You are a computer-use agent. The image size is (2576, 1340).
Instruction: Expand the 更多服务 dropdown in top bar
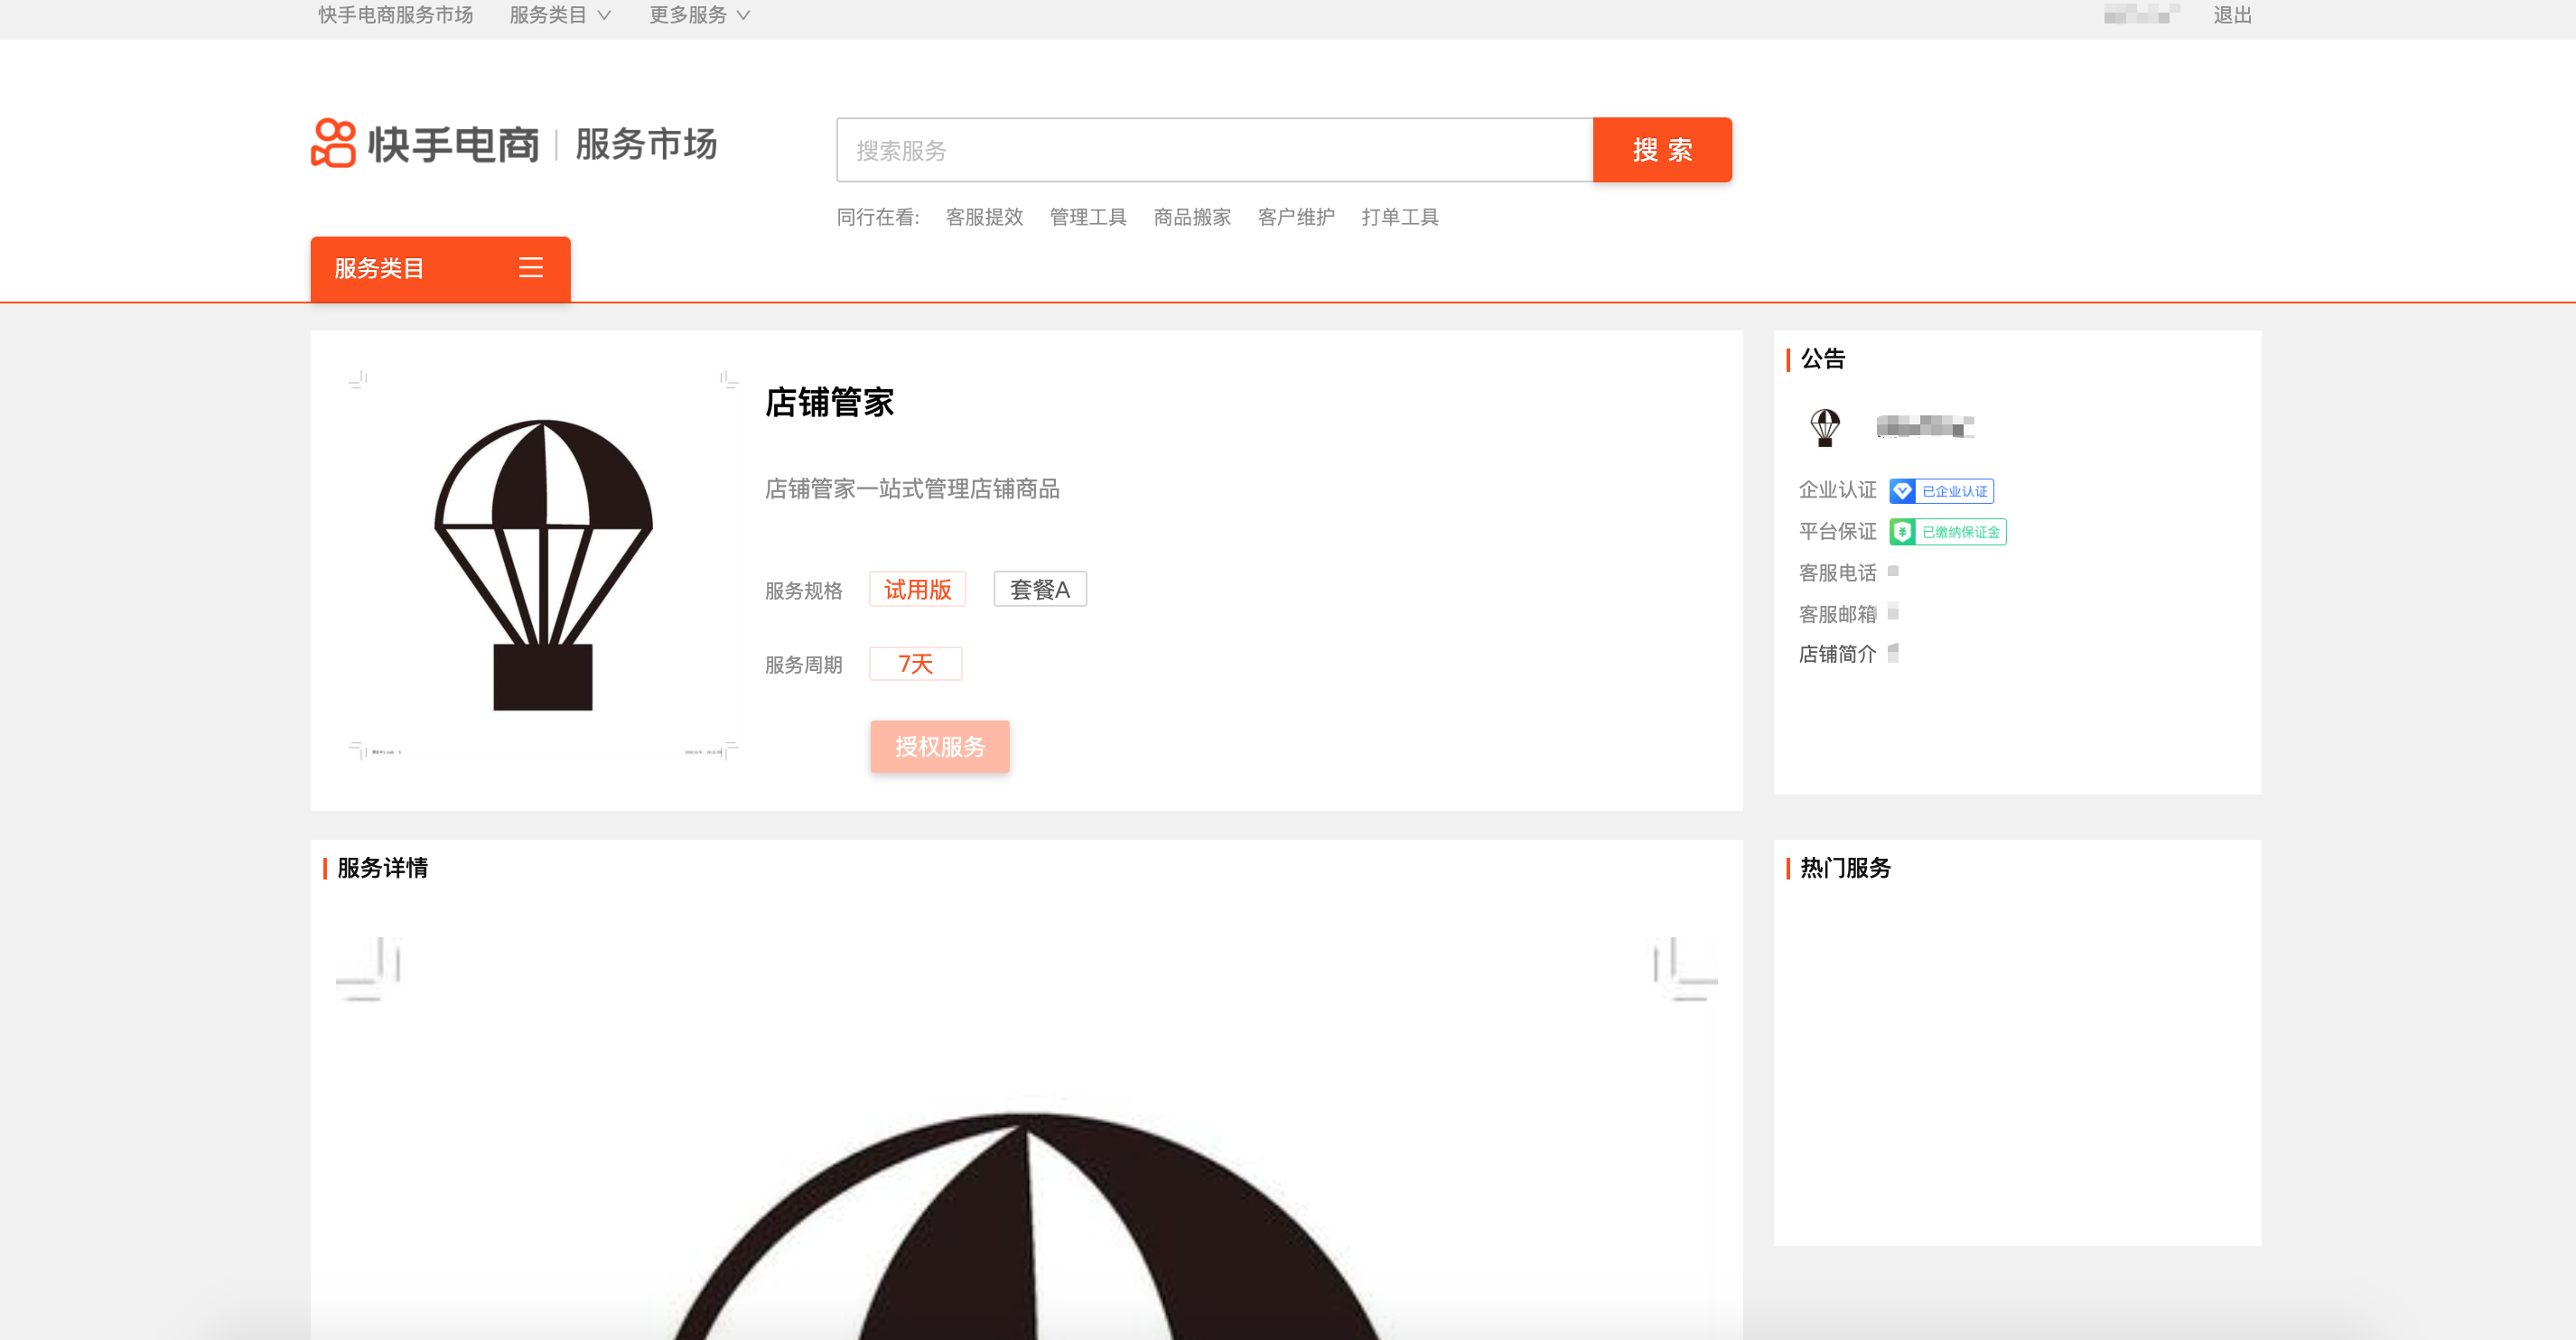pos(699,15)
